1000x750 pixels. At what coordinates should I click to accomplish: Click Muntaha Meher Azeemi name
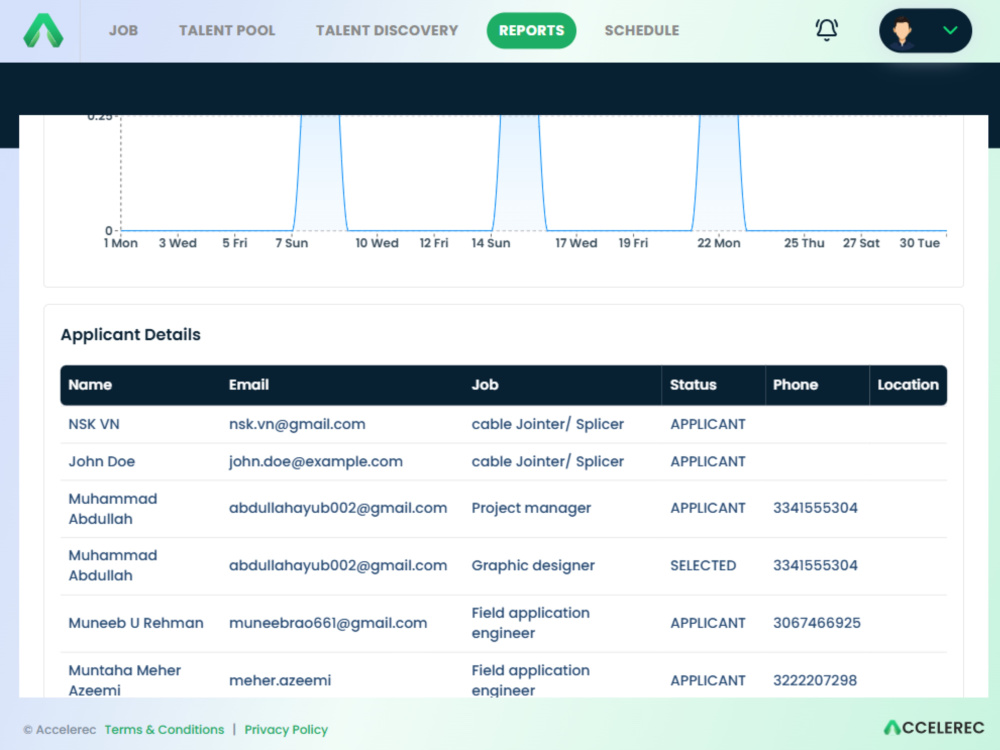click(x=124, y=680)
